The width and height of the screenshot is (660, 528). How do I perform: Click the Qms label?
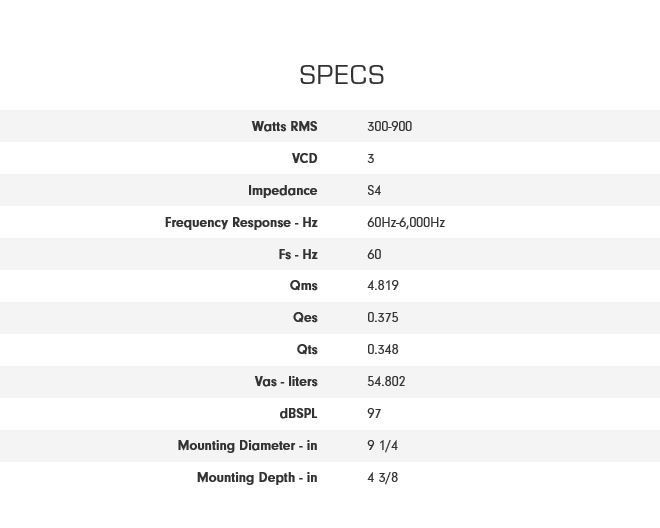[x=303, y=286]
